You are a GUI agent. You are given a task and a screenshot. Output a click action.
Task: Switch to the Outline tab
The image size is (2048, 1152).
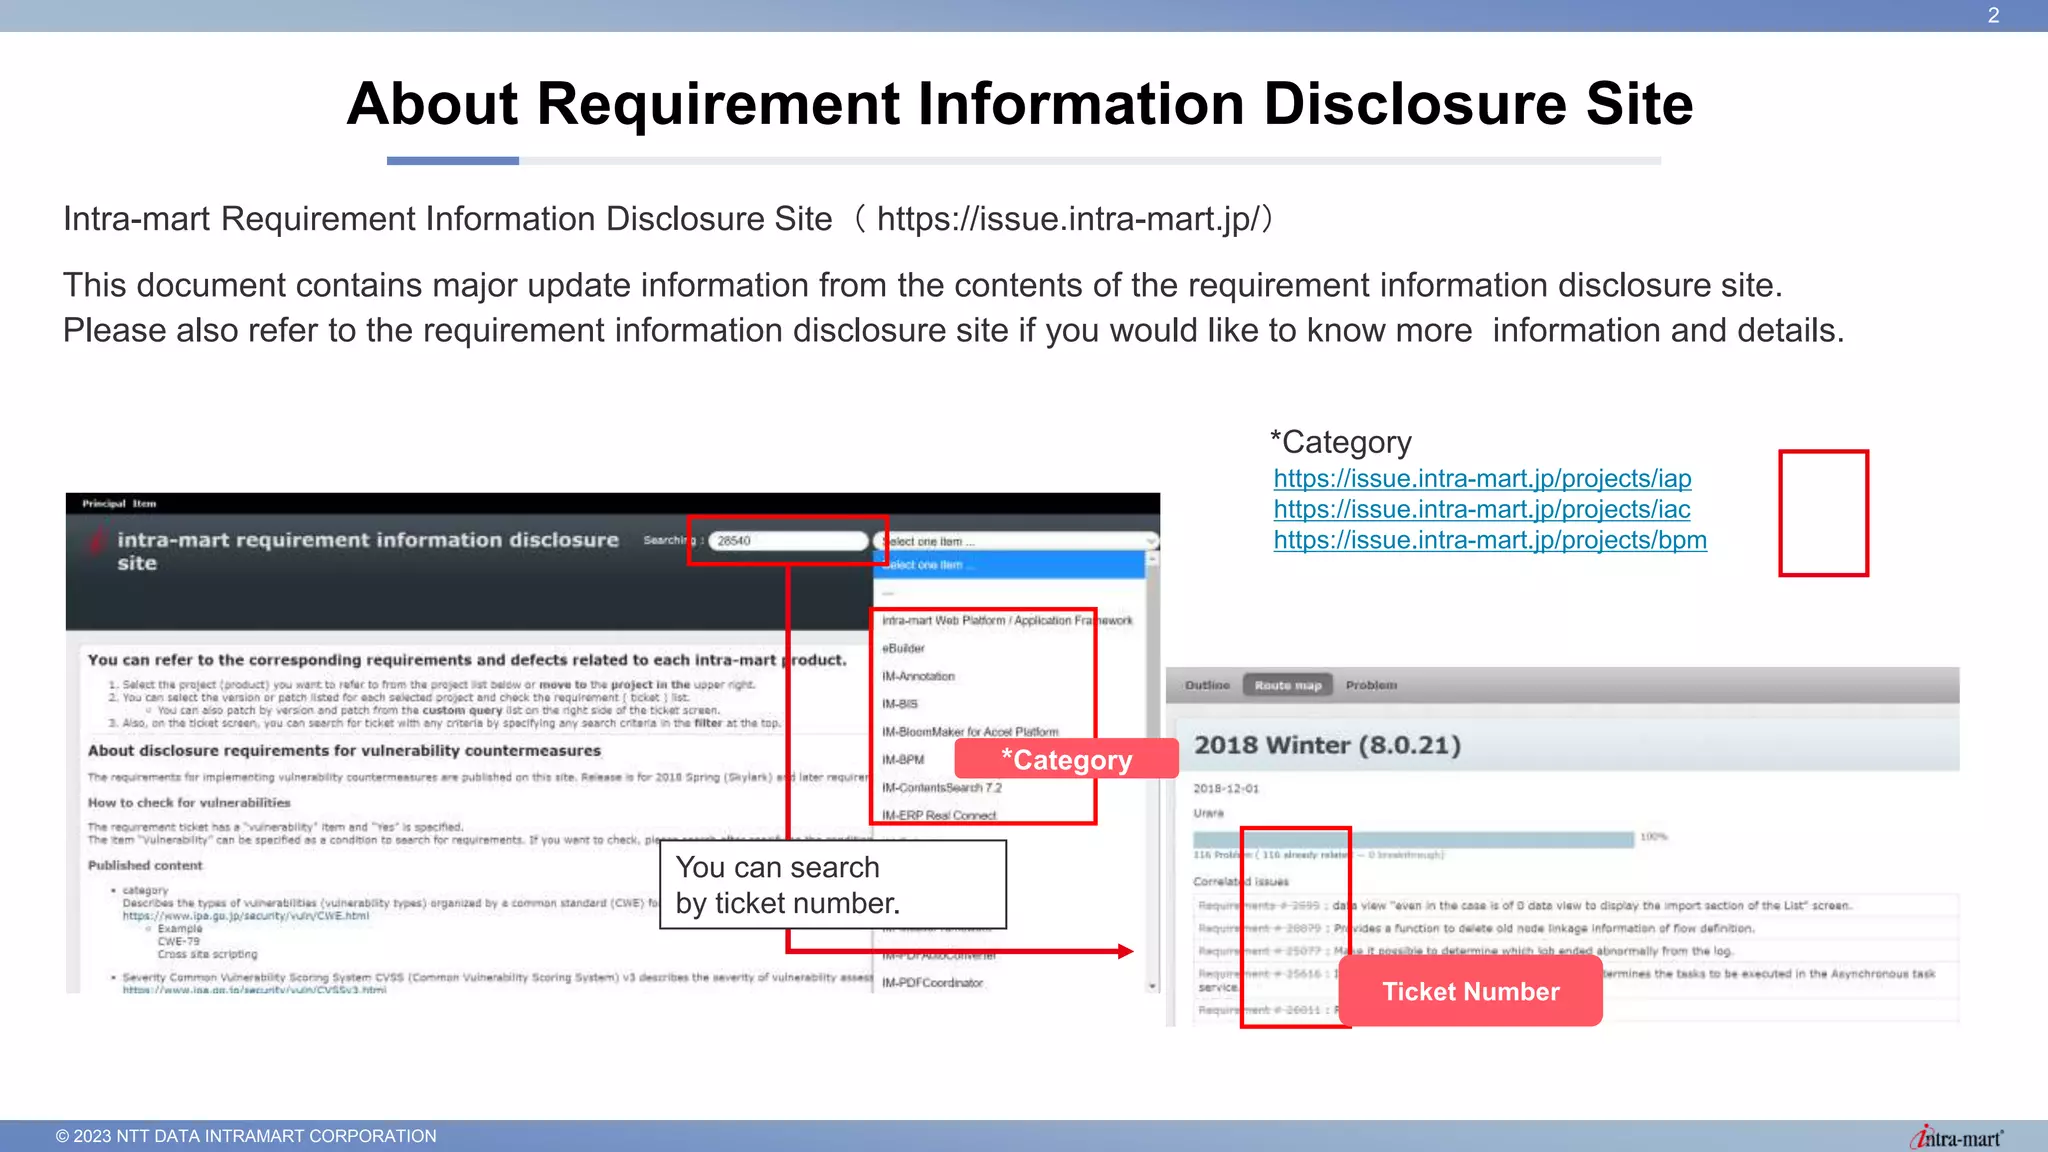point(1207,686)
